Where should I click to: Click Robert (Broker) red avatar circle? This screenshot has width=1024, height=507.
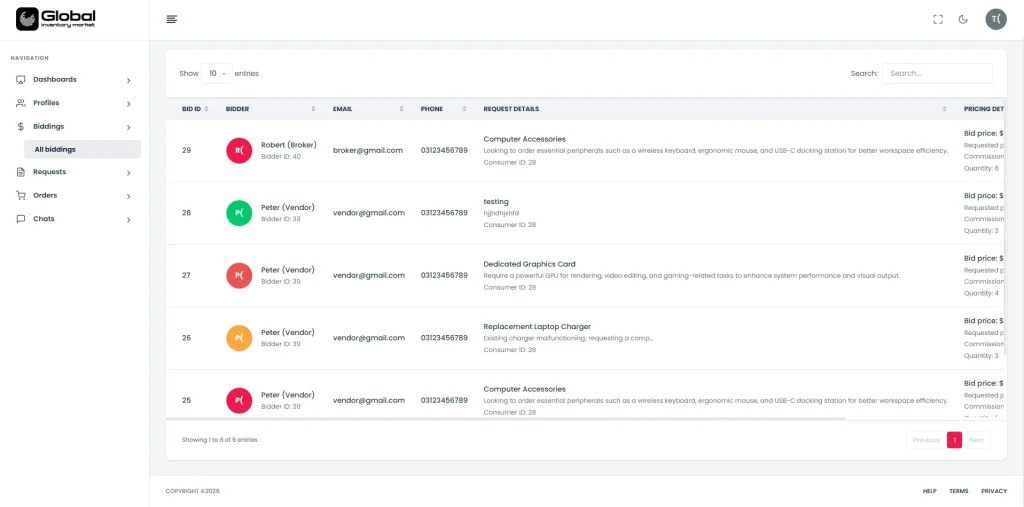[239, 151]
